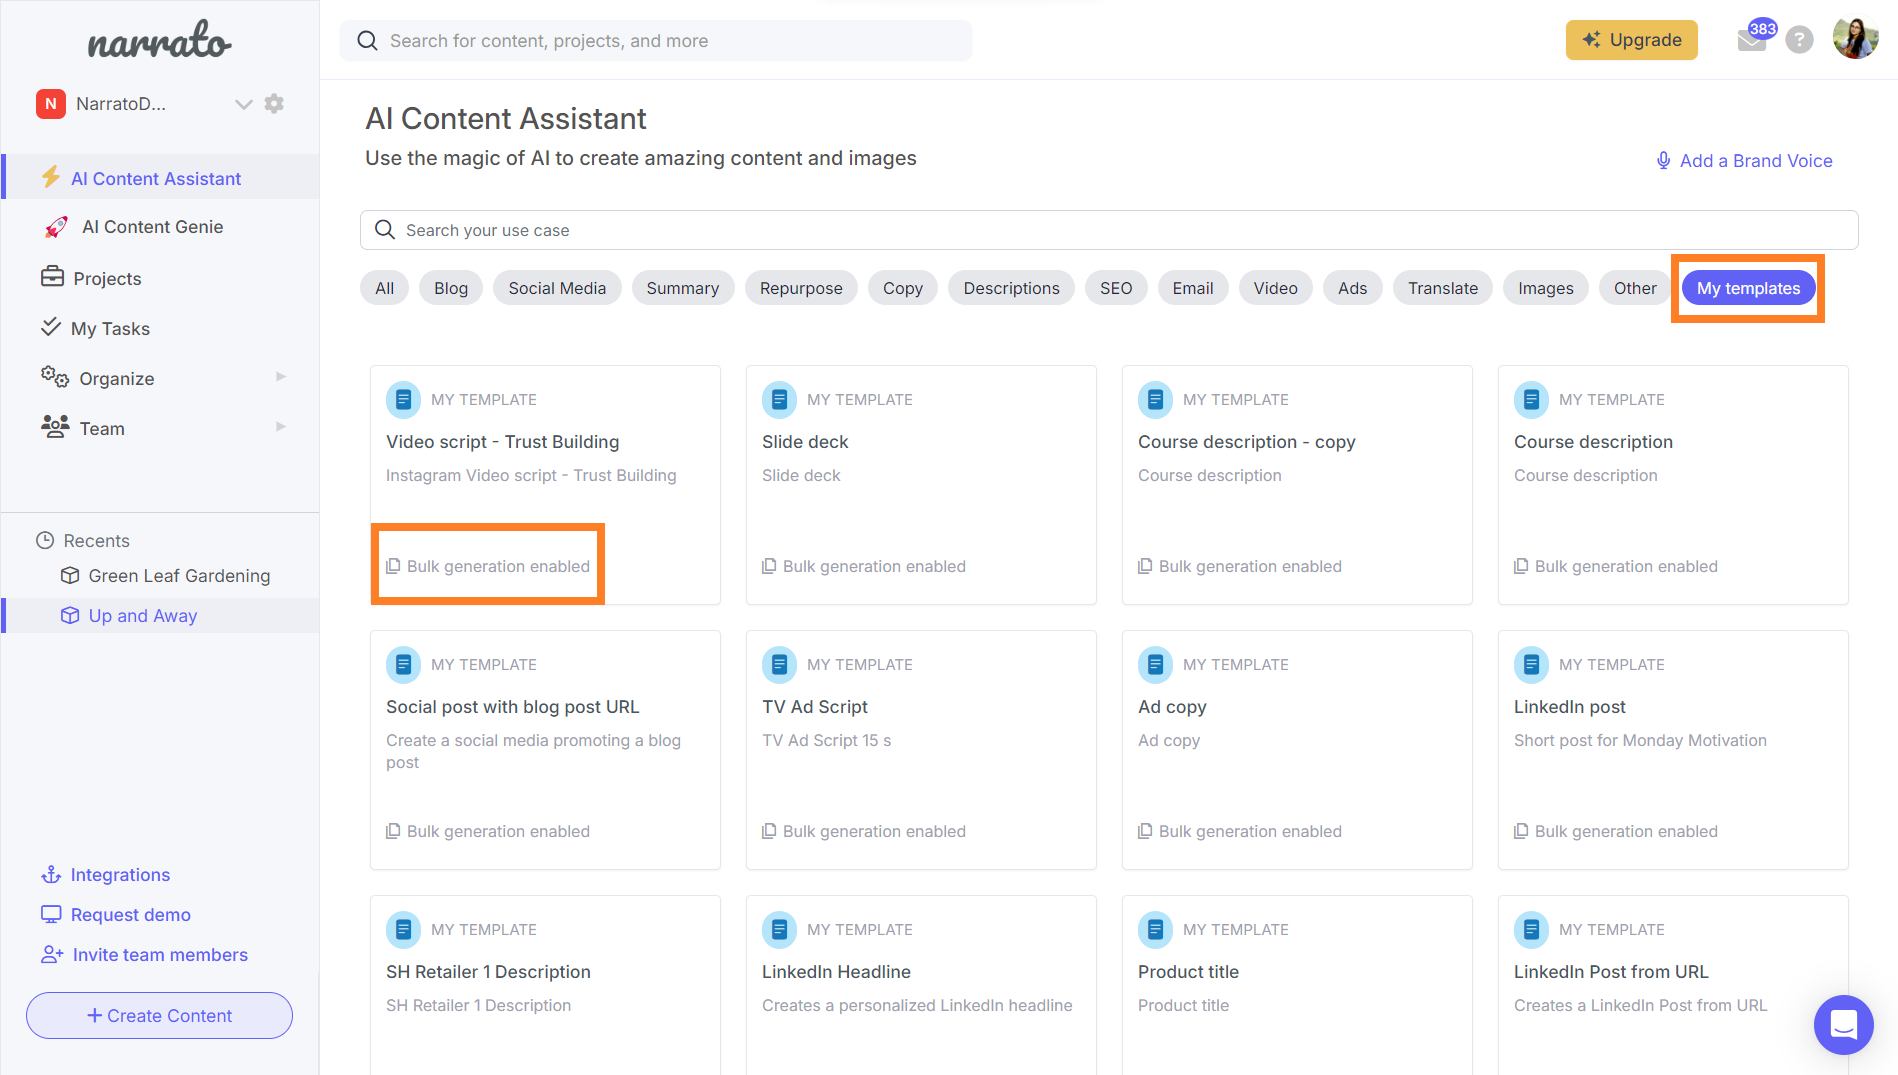Focus the global content search field

click(x=656, y=40)
